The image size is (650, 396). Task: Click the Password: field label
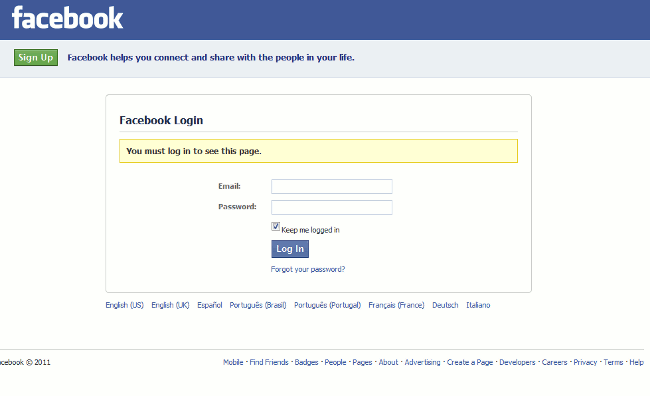237,207
